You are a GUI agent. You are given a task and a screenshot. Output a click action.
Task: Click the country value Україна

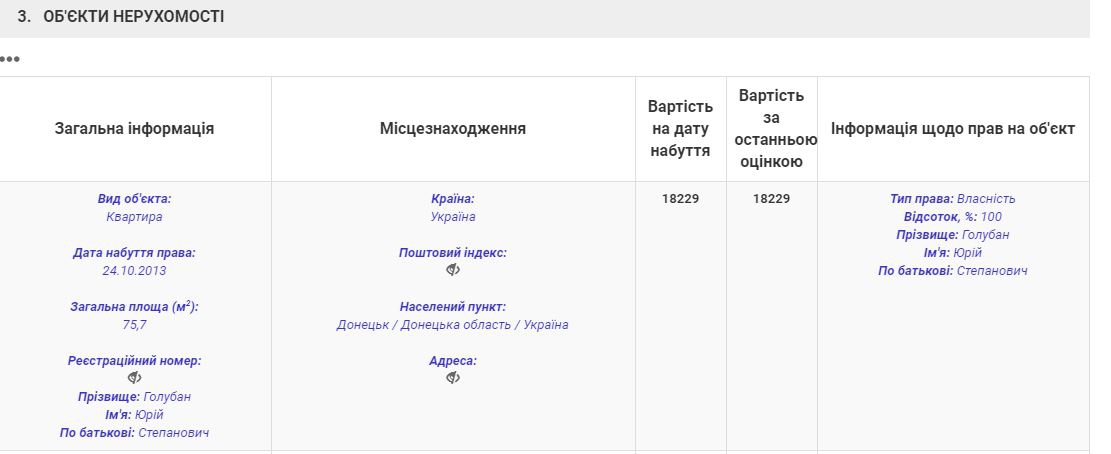click(453, 217)
